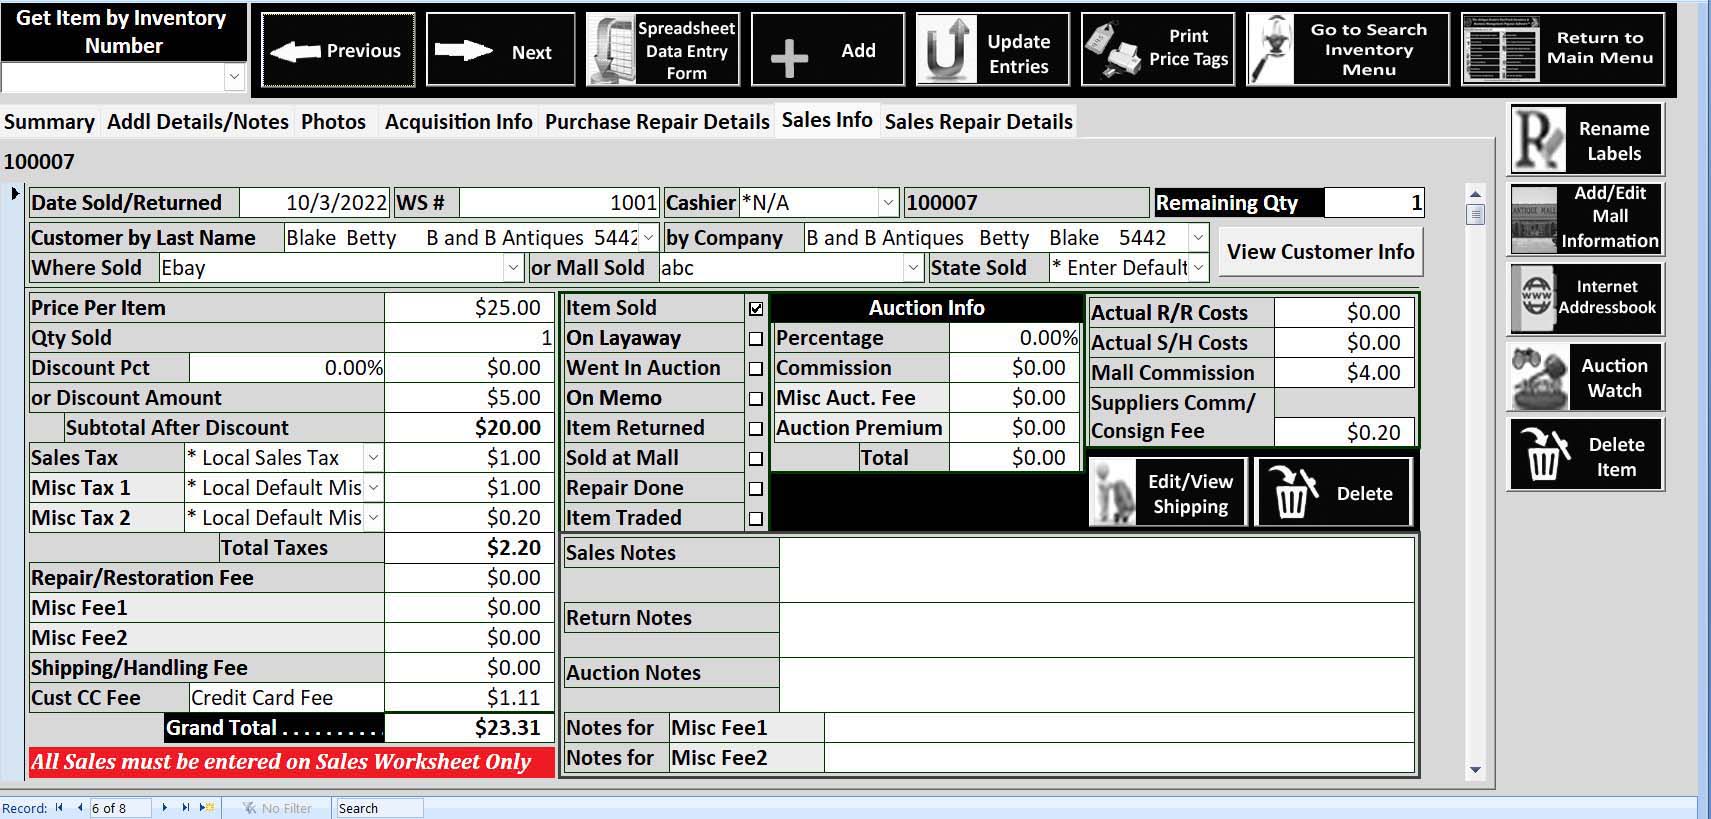Go to next record navigation arrow
The image size is (1711, 819).
(165, 808)
